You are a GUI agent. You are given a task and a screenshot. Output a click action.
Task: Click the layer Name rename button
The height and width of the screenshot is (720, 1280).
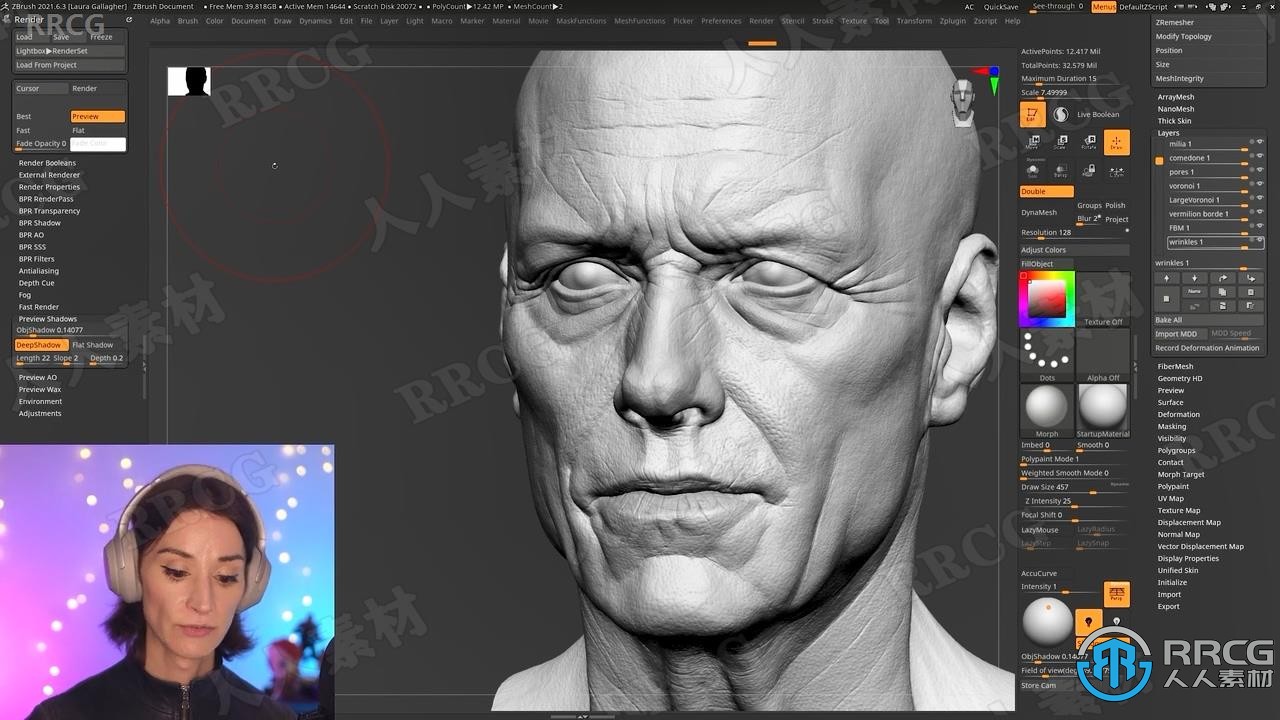1194,292
